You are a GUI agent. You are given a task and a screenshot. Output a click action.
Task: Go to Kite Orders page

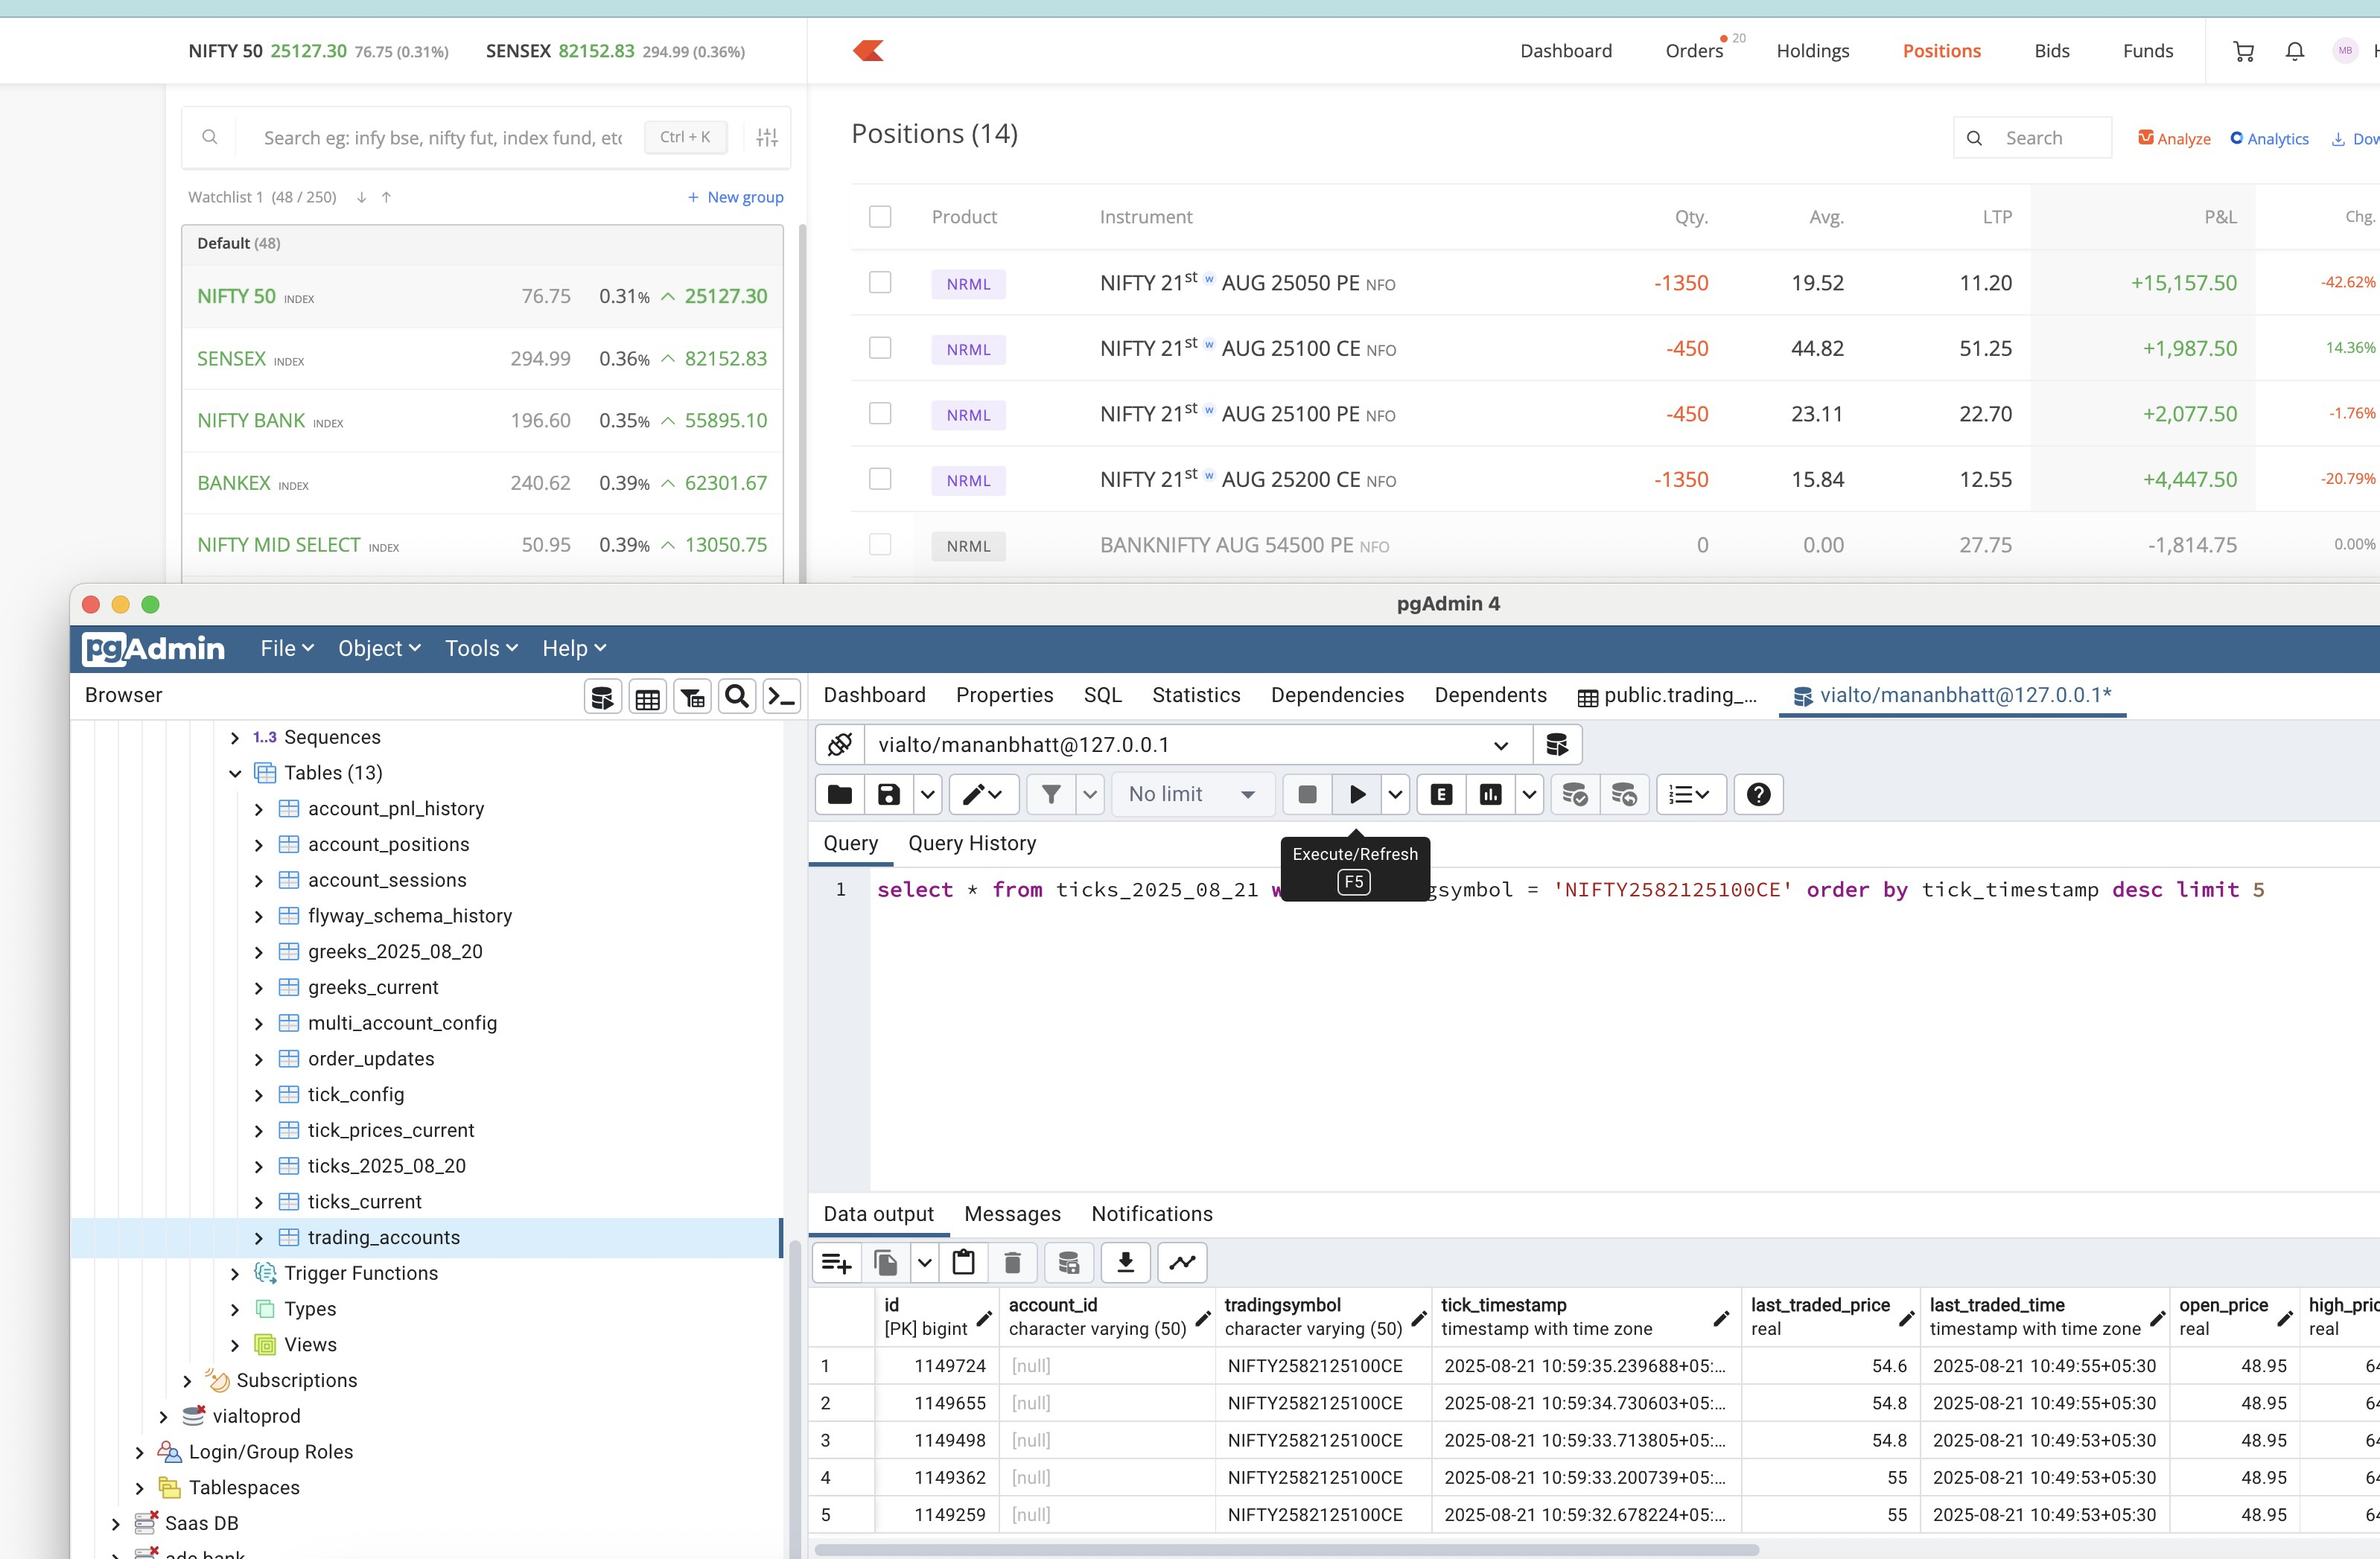[1694, 51]
